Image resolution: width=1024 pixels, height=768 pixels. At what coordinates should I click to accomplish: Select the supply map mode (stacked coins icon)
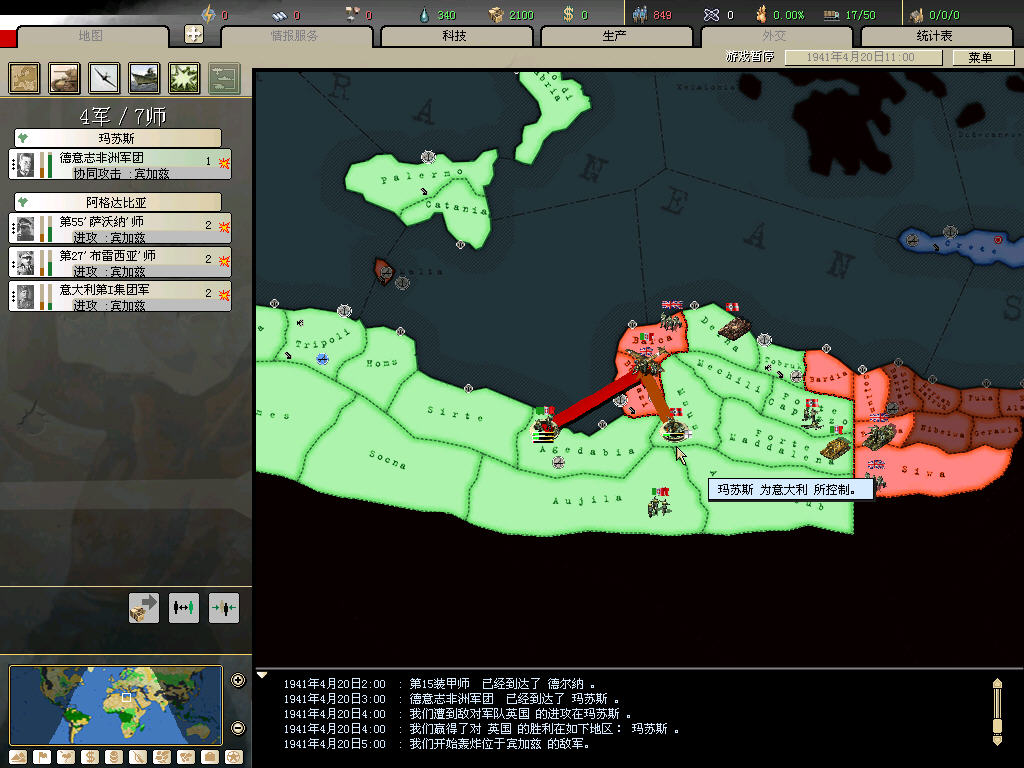click(x=114, y=757)
